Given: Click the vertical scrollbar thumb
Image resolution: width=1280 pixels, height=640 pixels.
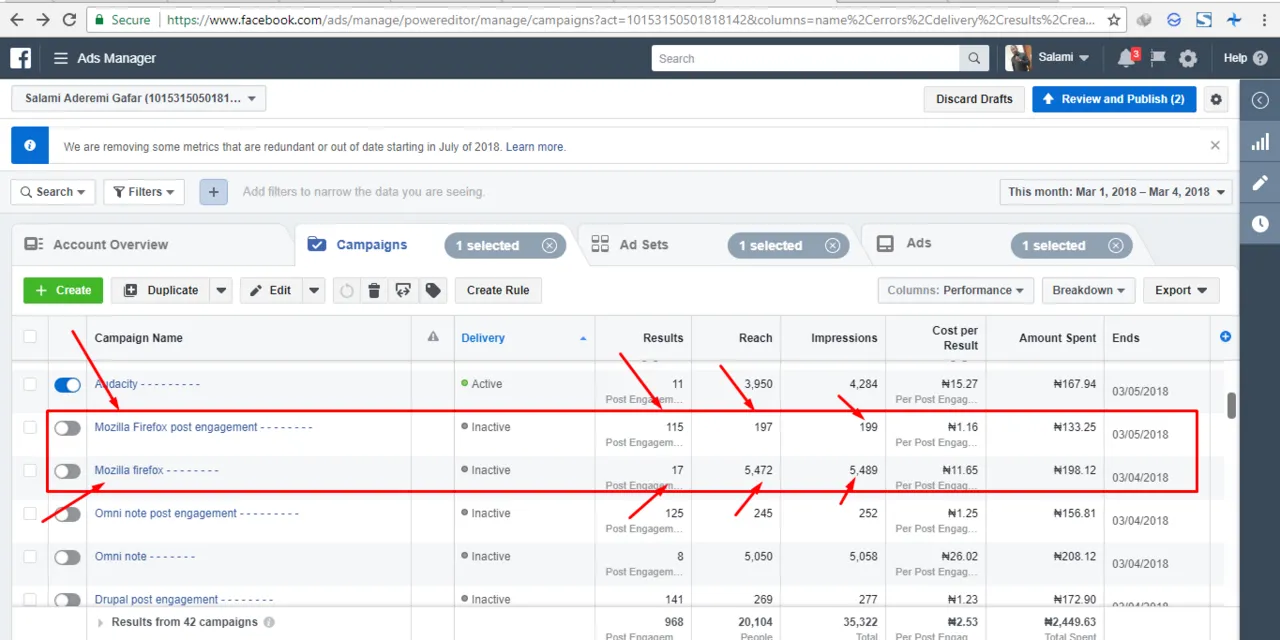Looking at the screenshot, I should coord(1232,405).
